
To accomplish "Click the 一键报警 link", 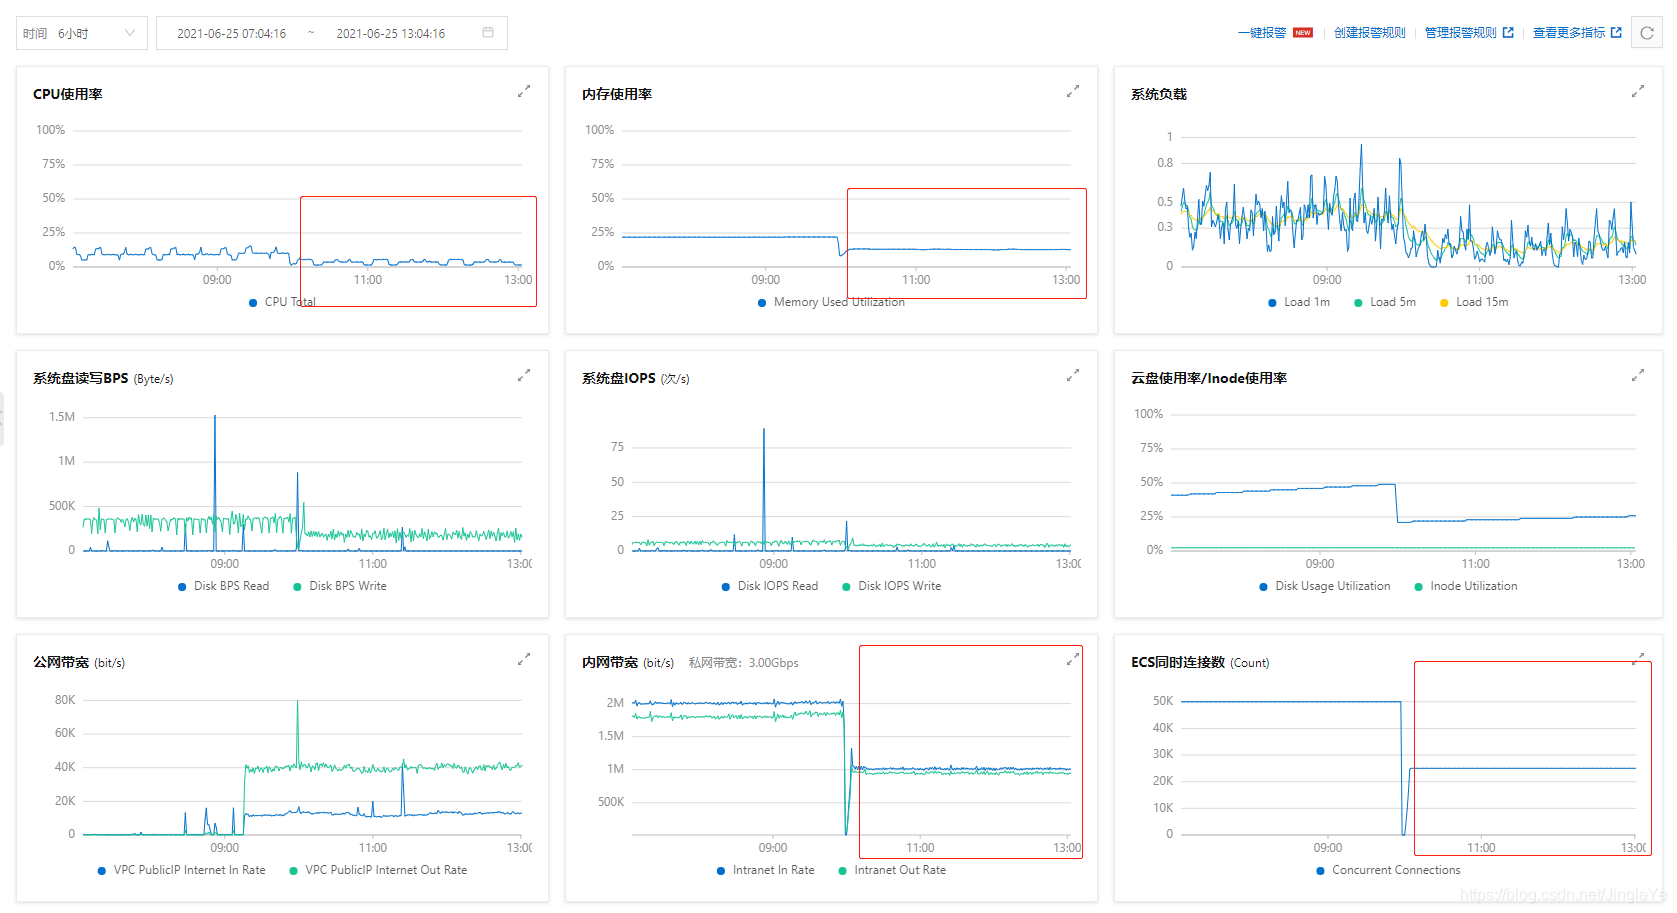I will [x=1262, y=33].
